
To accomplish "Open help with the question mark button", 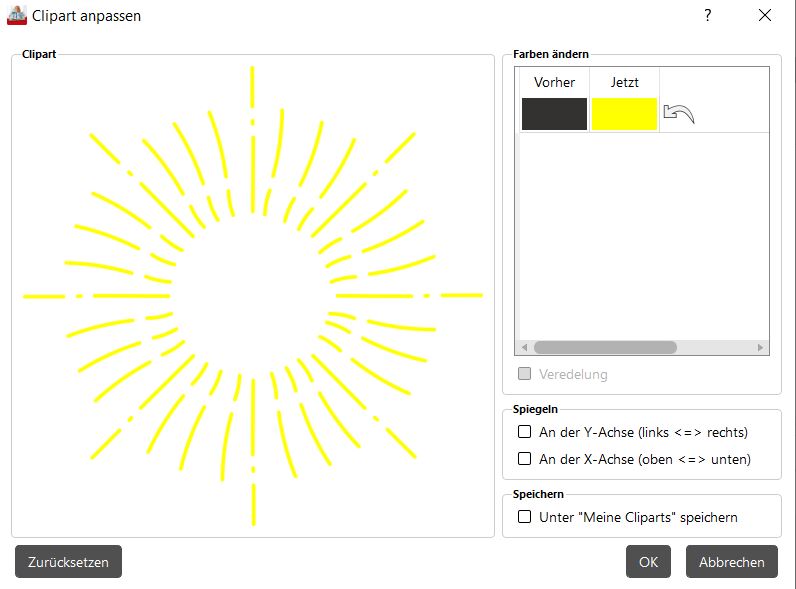I will [x=707, y=15].
